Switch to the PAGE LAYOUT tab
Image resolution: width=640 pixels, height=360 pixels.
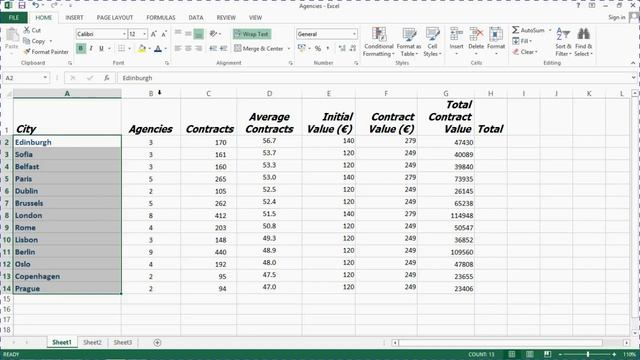point(115,18)
